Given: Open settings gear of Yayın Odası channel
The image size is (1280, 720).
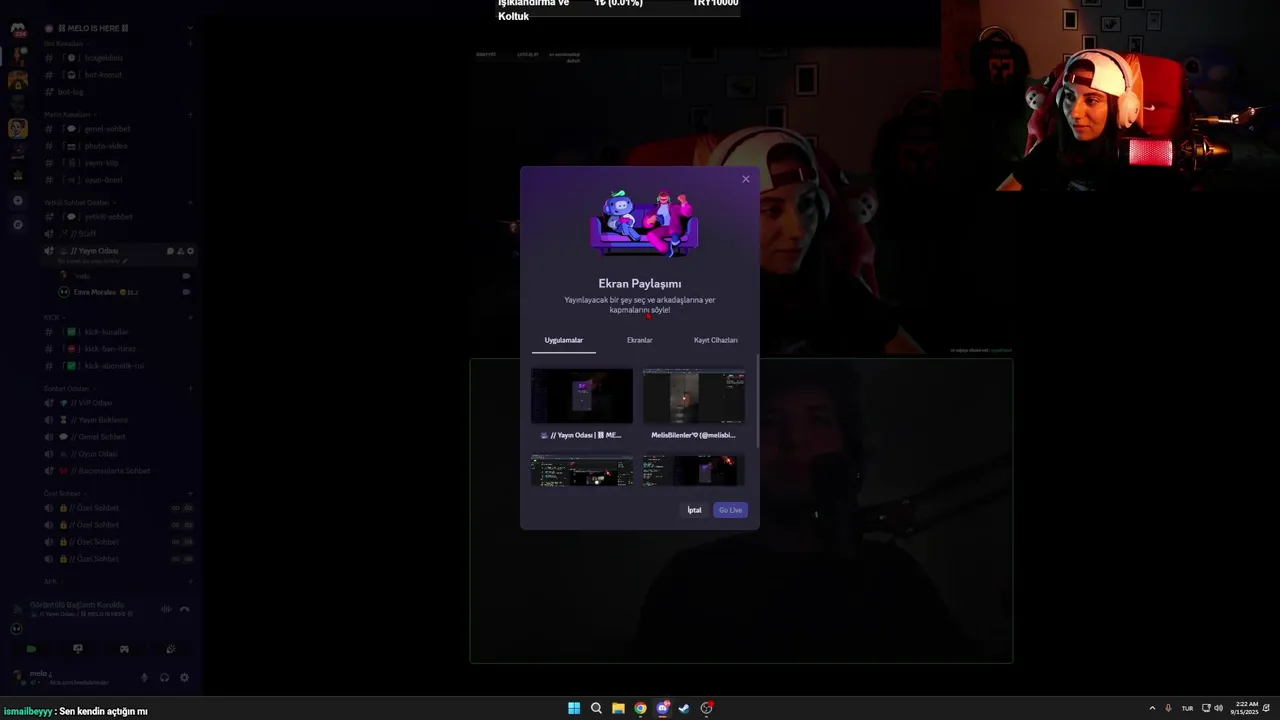Looking at the screenshot, I should pyautogui.click(x=190, y=251).
